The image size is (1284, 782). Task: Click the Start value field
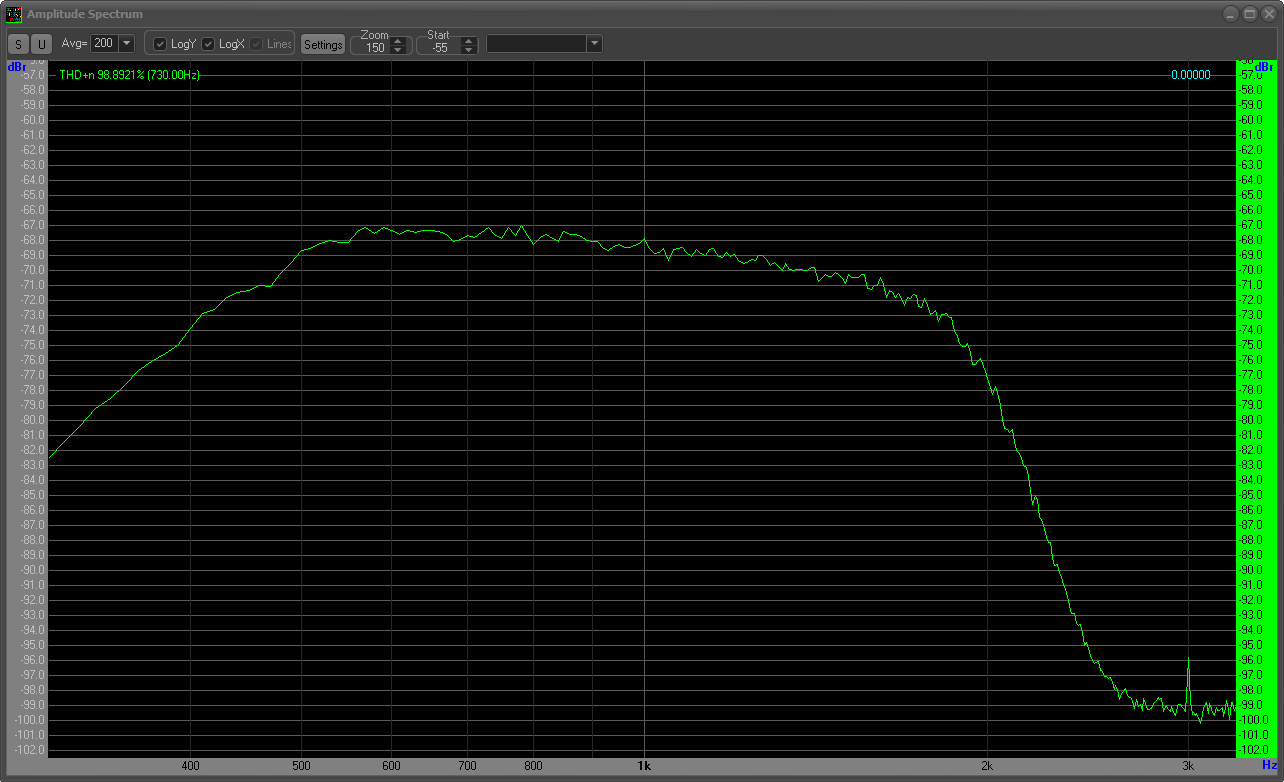tap(439, 48)
